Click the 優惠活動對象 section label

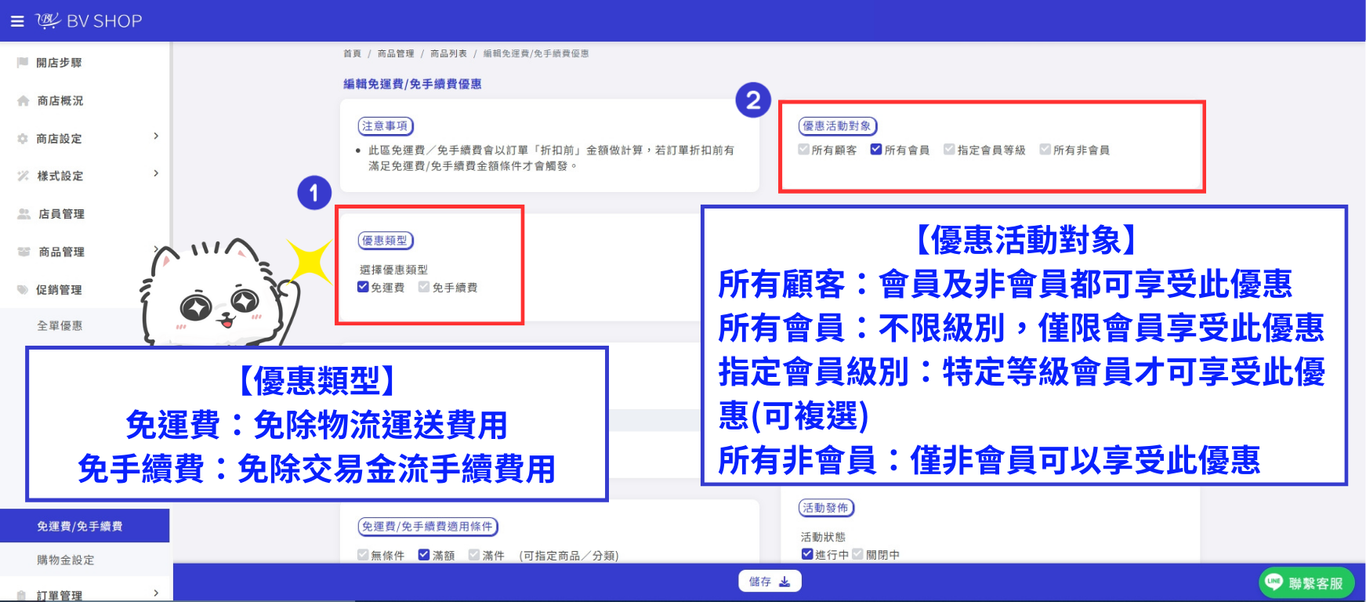click(x=840, y=126)
